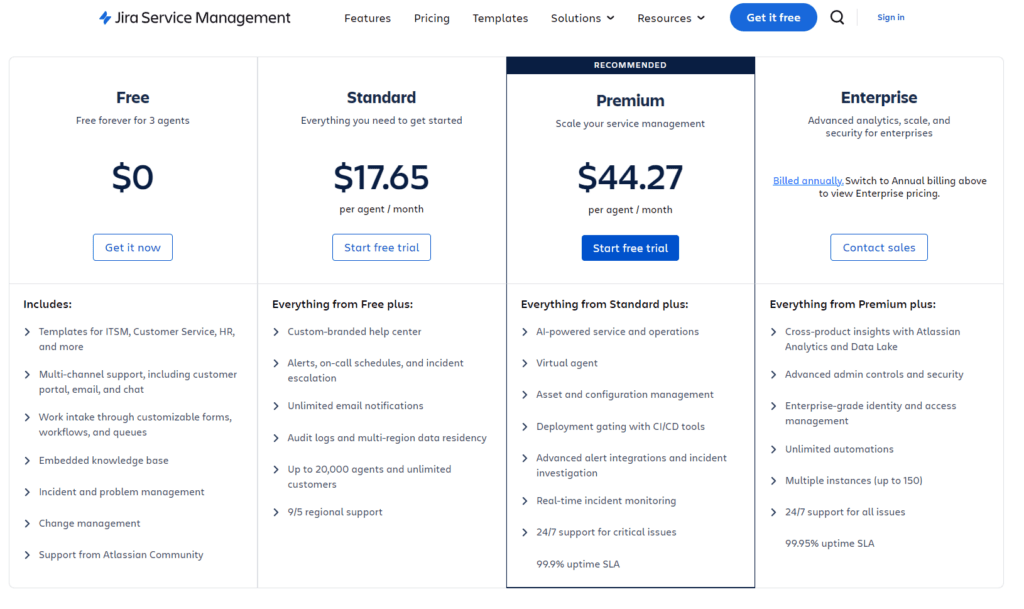Expand Multiple instances (up to 150) item
The image size is (1024, 609).
pos(846,480)
